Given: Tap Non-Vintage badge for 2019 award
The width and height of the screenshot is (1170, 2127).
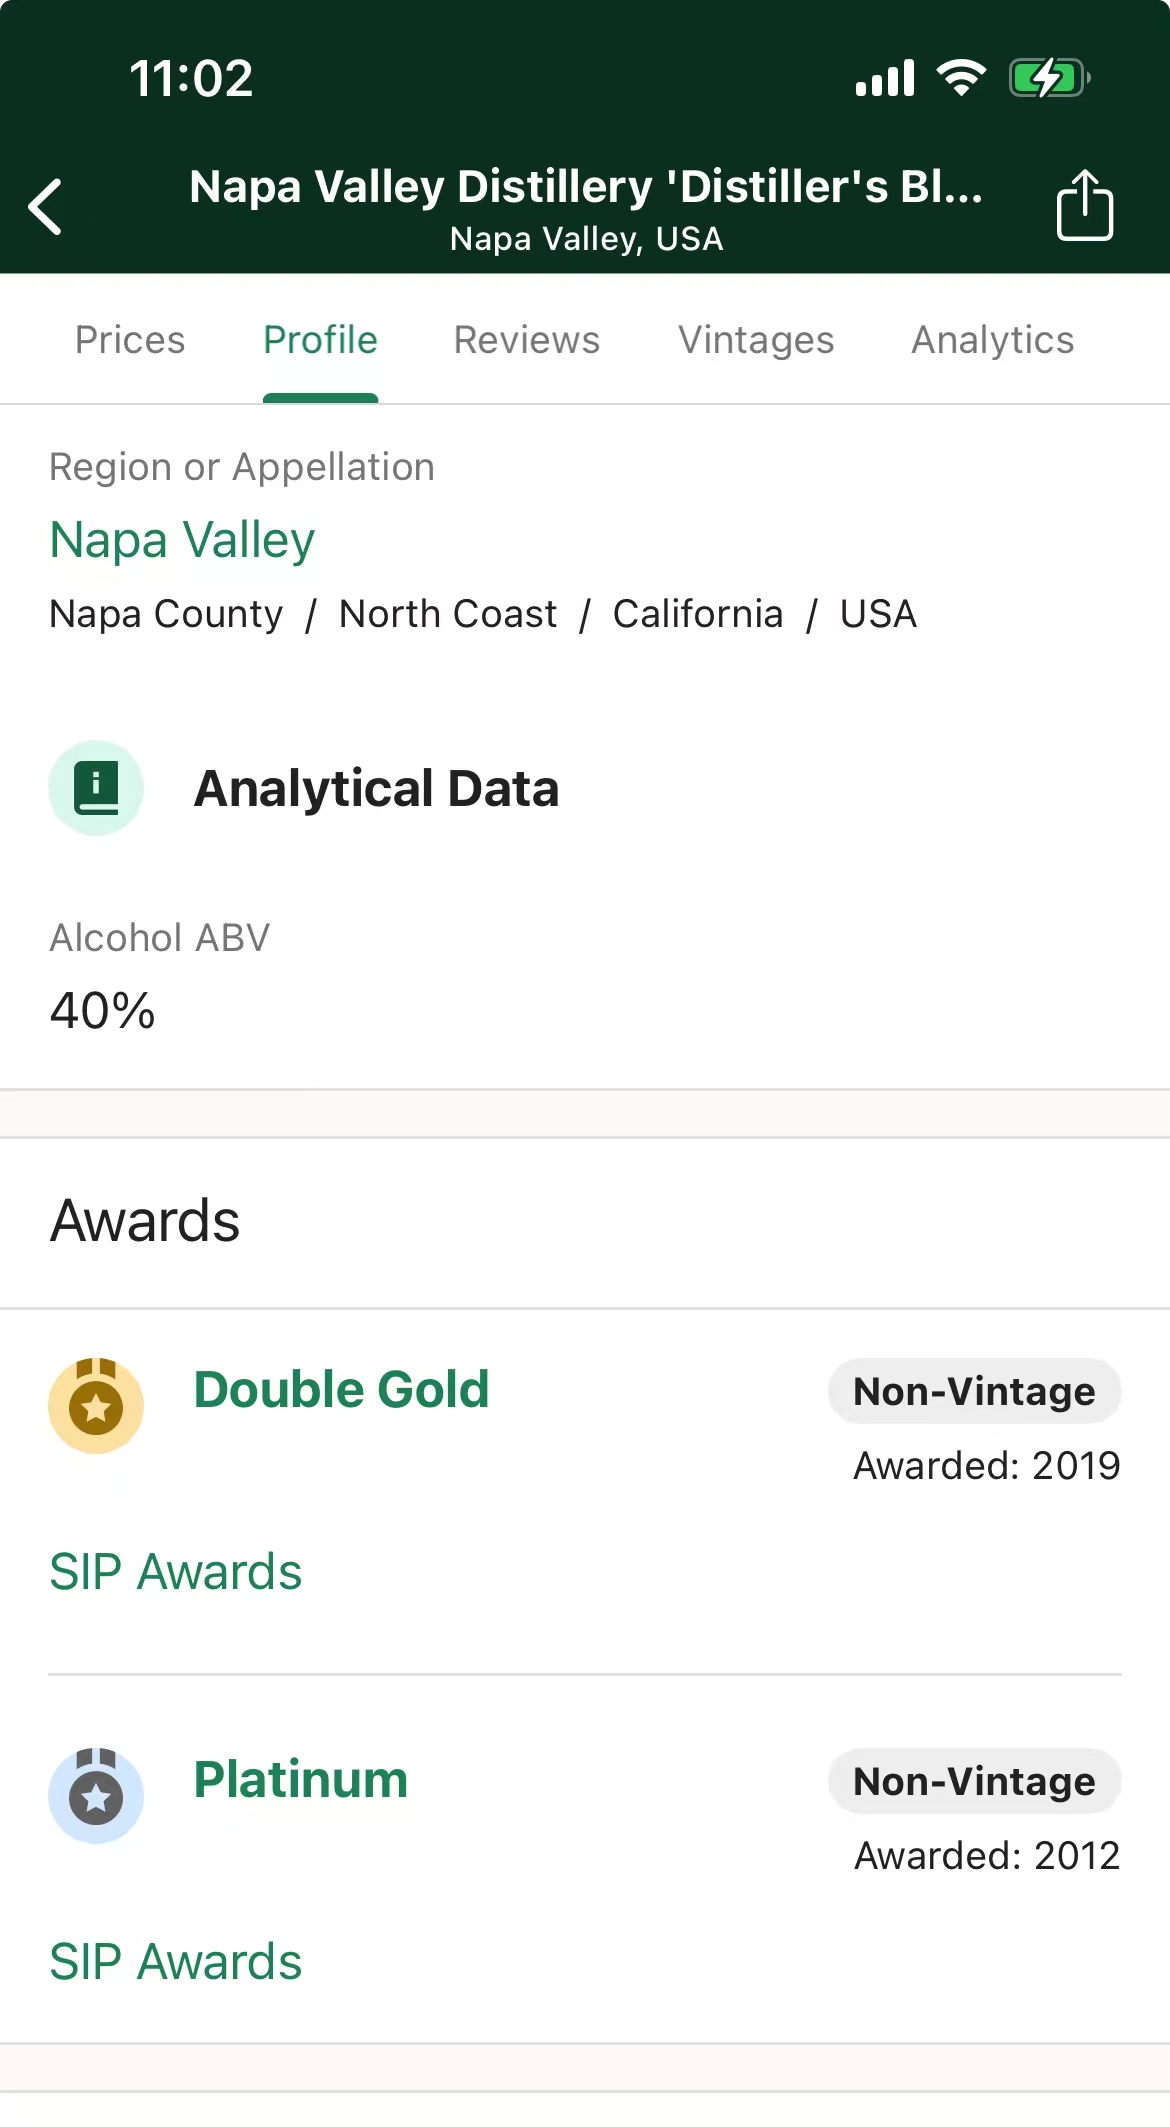Looking at the screenshot, I should 974,1391.
